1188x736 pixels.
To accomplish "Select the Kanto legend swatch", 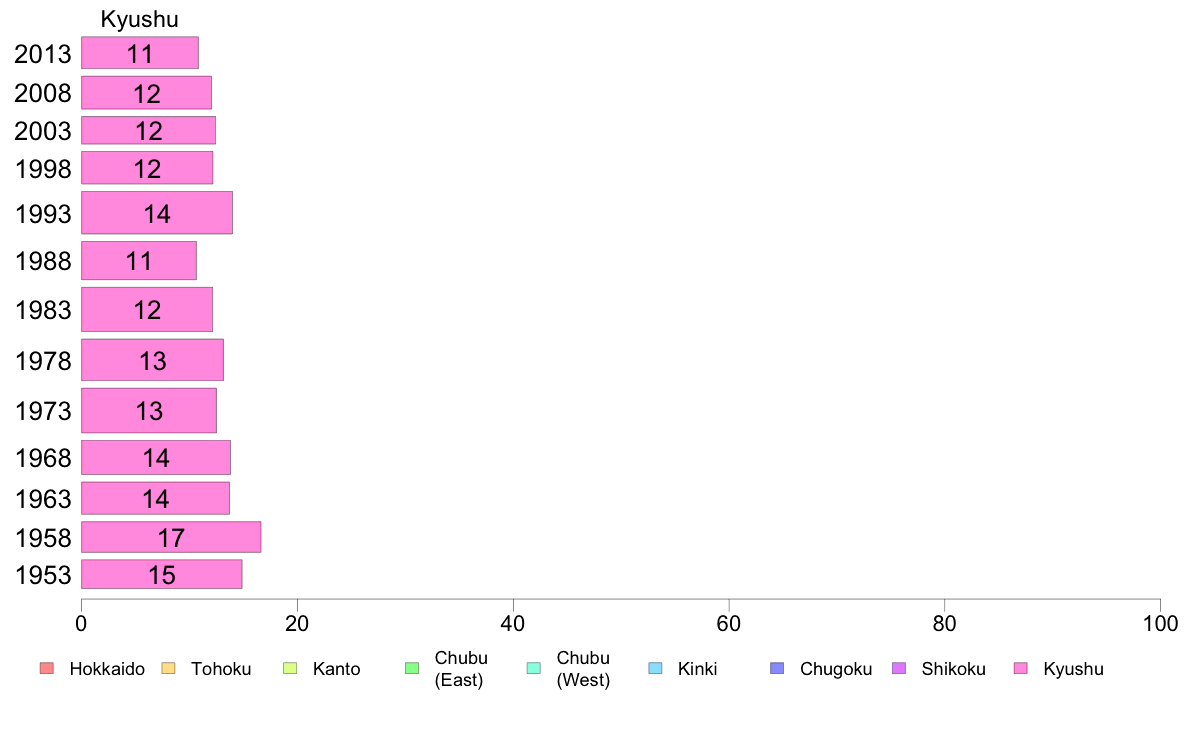I will click(x=290, y=668).
